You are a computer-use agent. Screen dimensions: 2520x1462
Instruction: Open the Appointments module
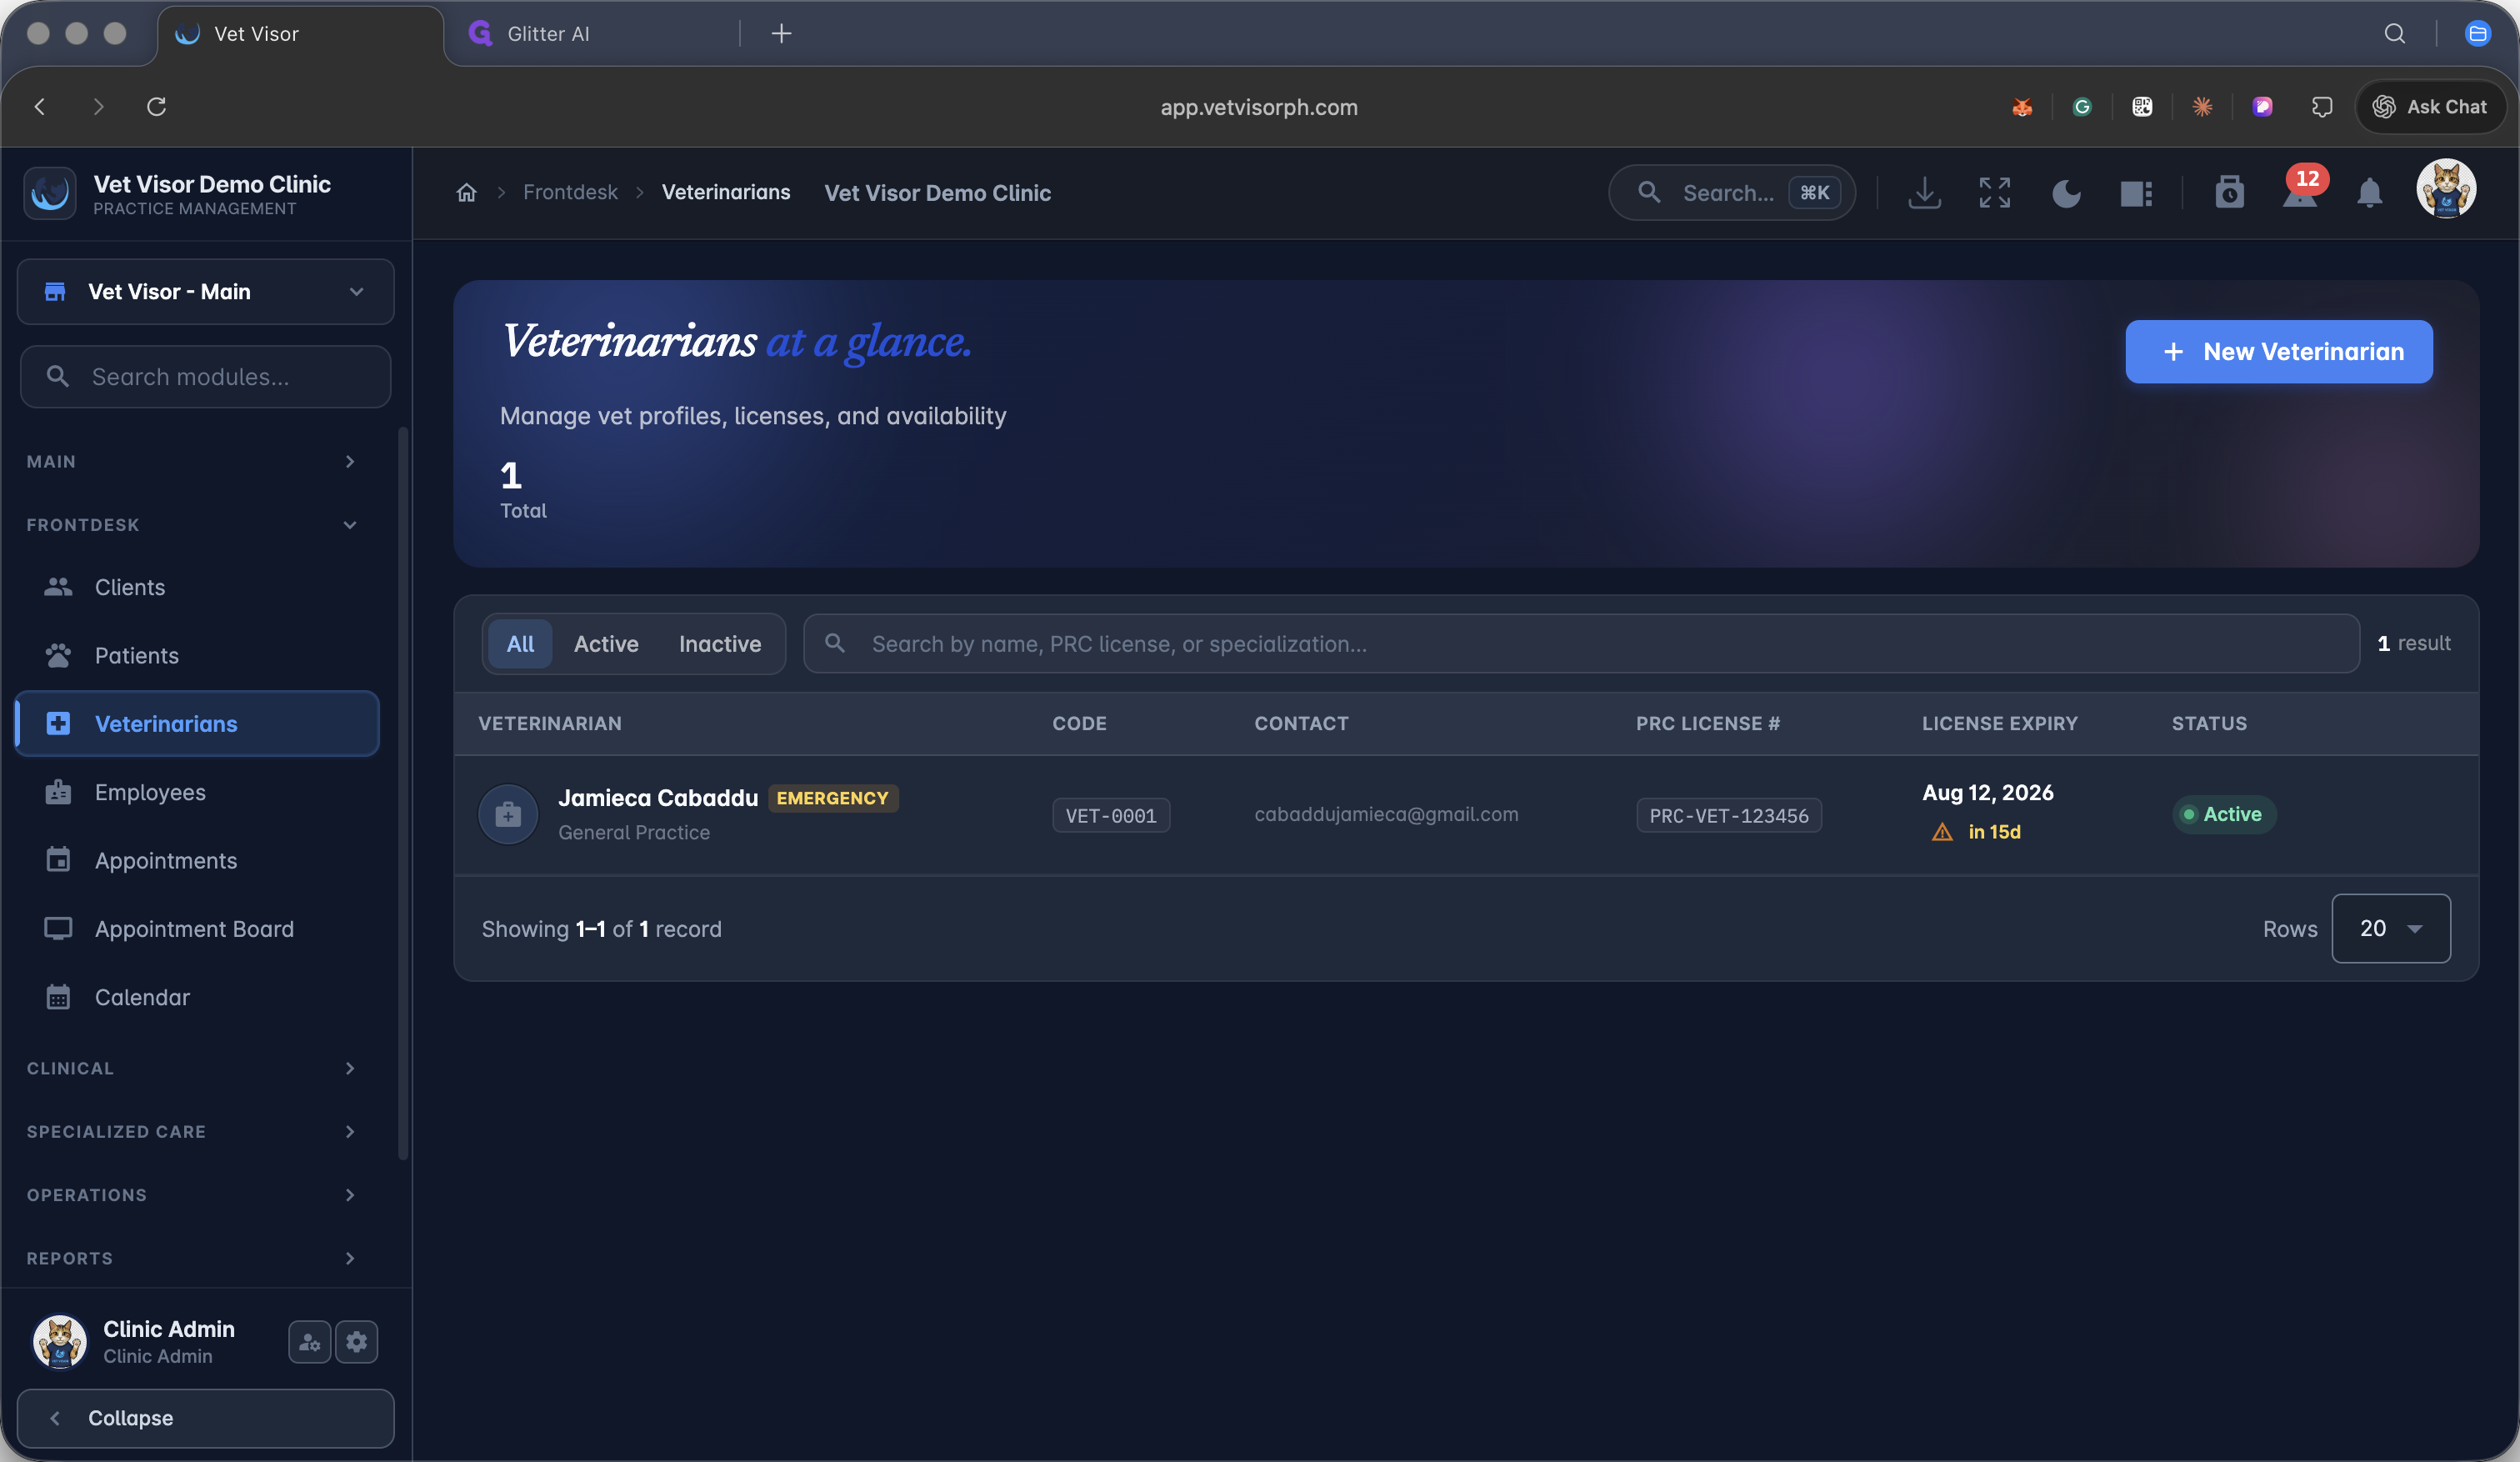tap(197, 860)
